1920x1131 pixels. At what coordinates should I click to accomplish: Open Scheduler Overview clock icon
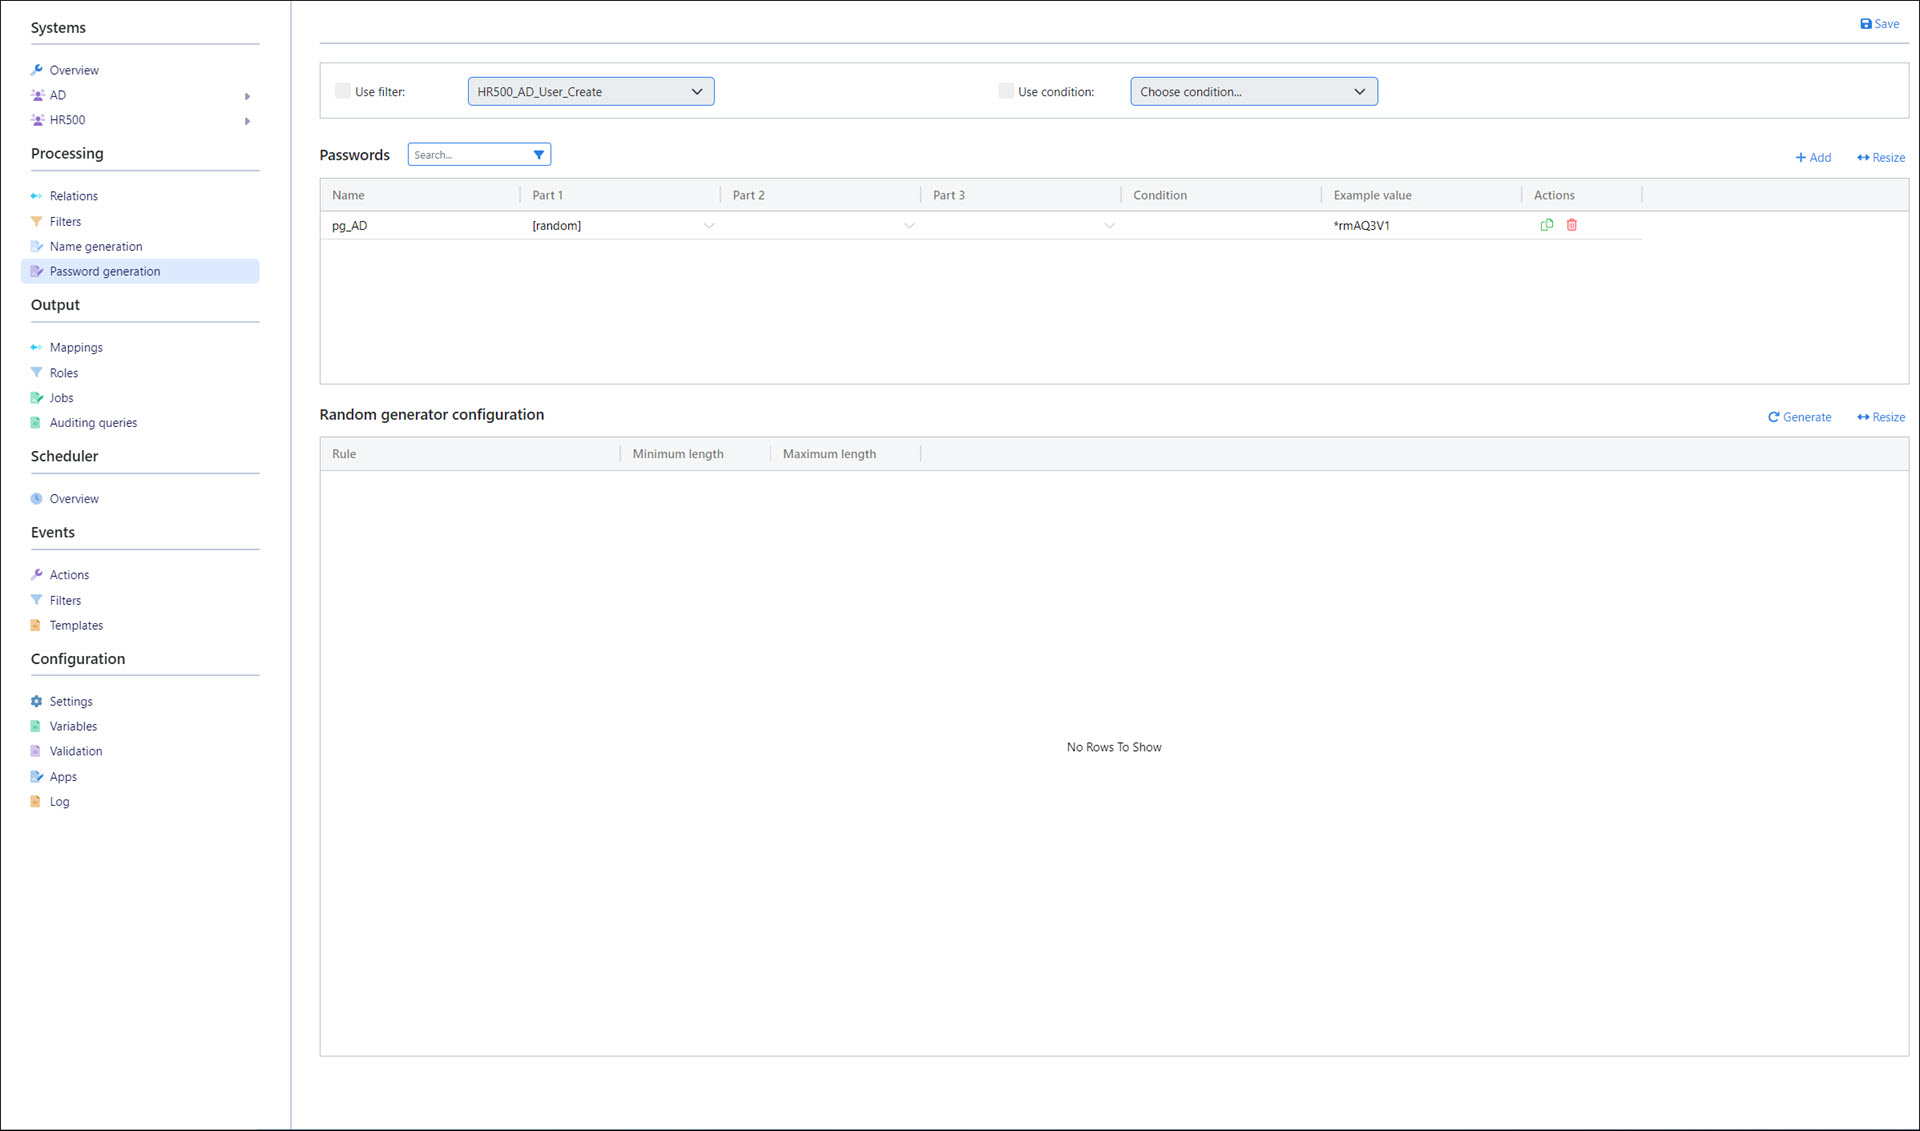(x=37, y=498)
